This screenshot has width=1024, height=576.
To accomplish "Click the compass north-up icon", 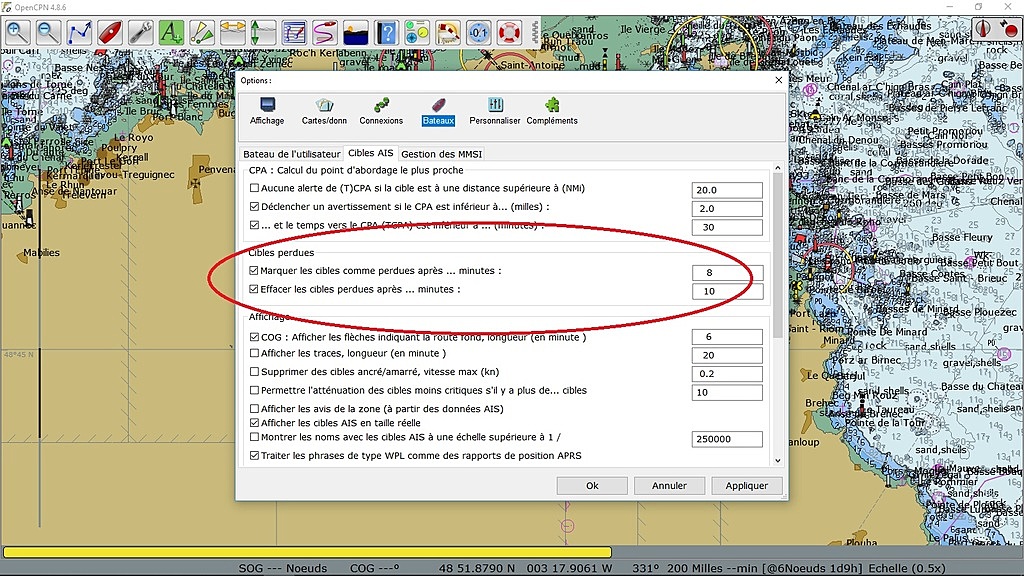I will pyautogui.click(x=984, y=29).
